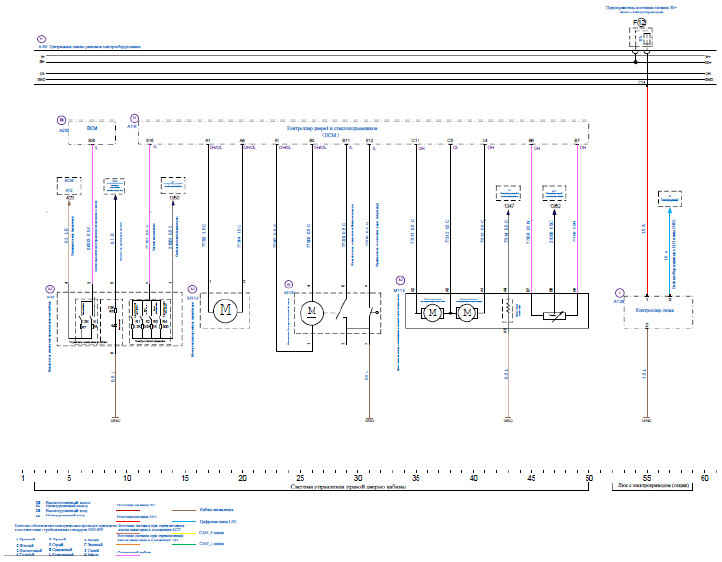The height and width of the screenshot is (562, 722).
Task: Select the sunroof controller box
Action: tap(658, 312)
